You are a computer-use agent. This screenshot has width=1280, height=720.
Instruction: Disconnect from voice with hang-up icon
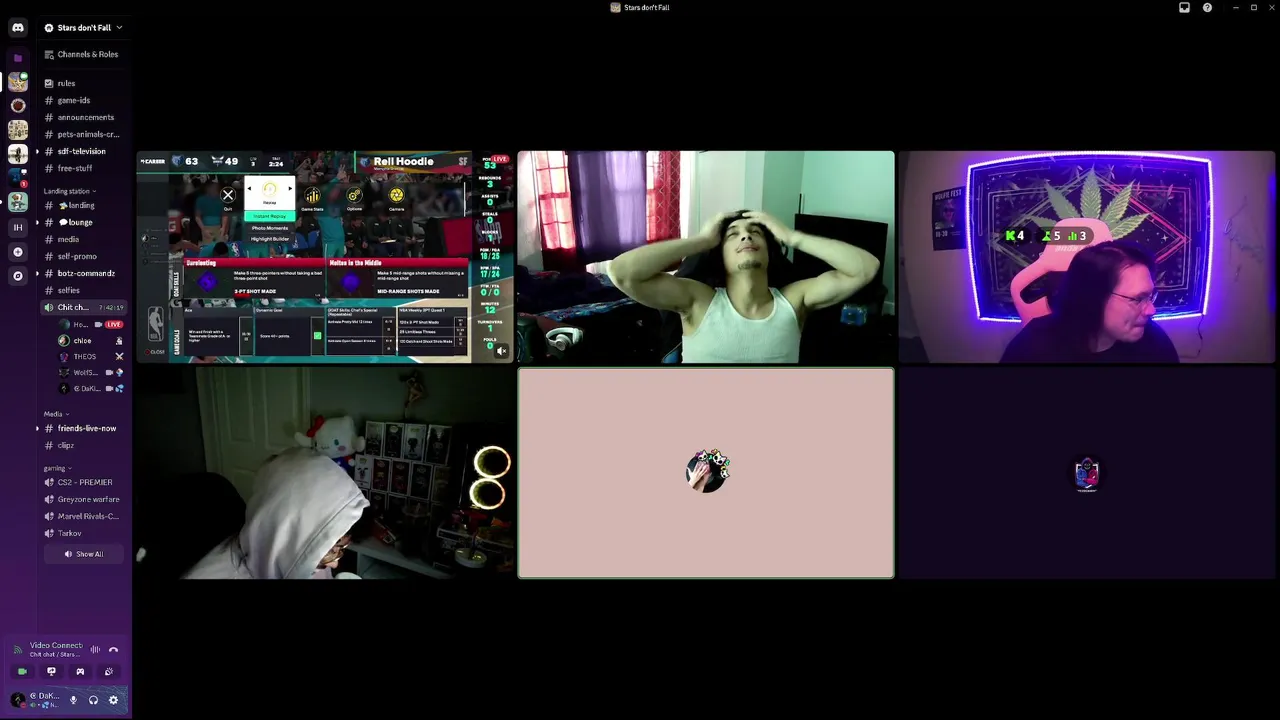point(113,649)
